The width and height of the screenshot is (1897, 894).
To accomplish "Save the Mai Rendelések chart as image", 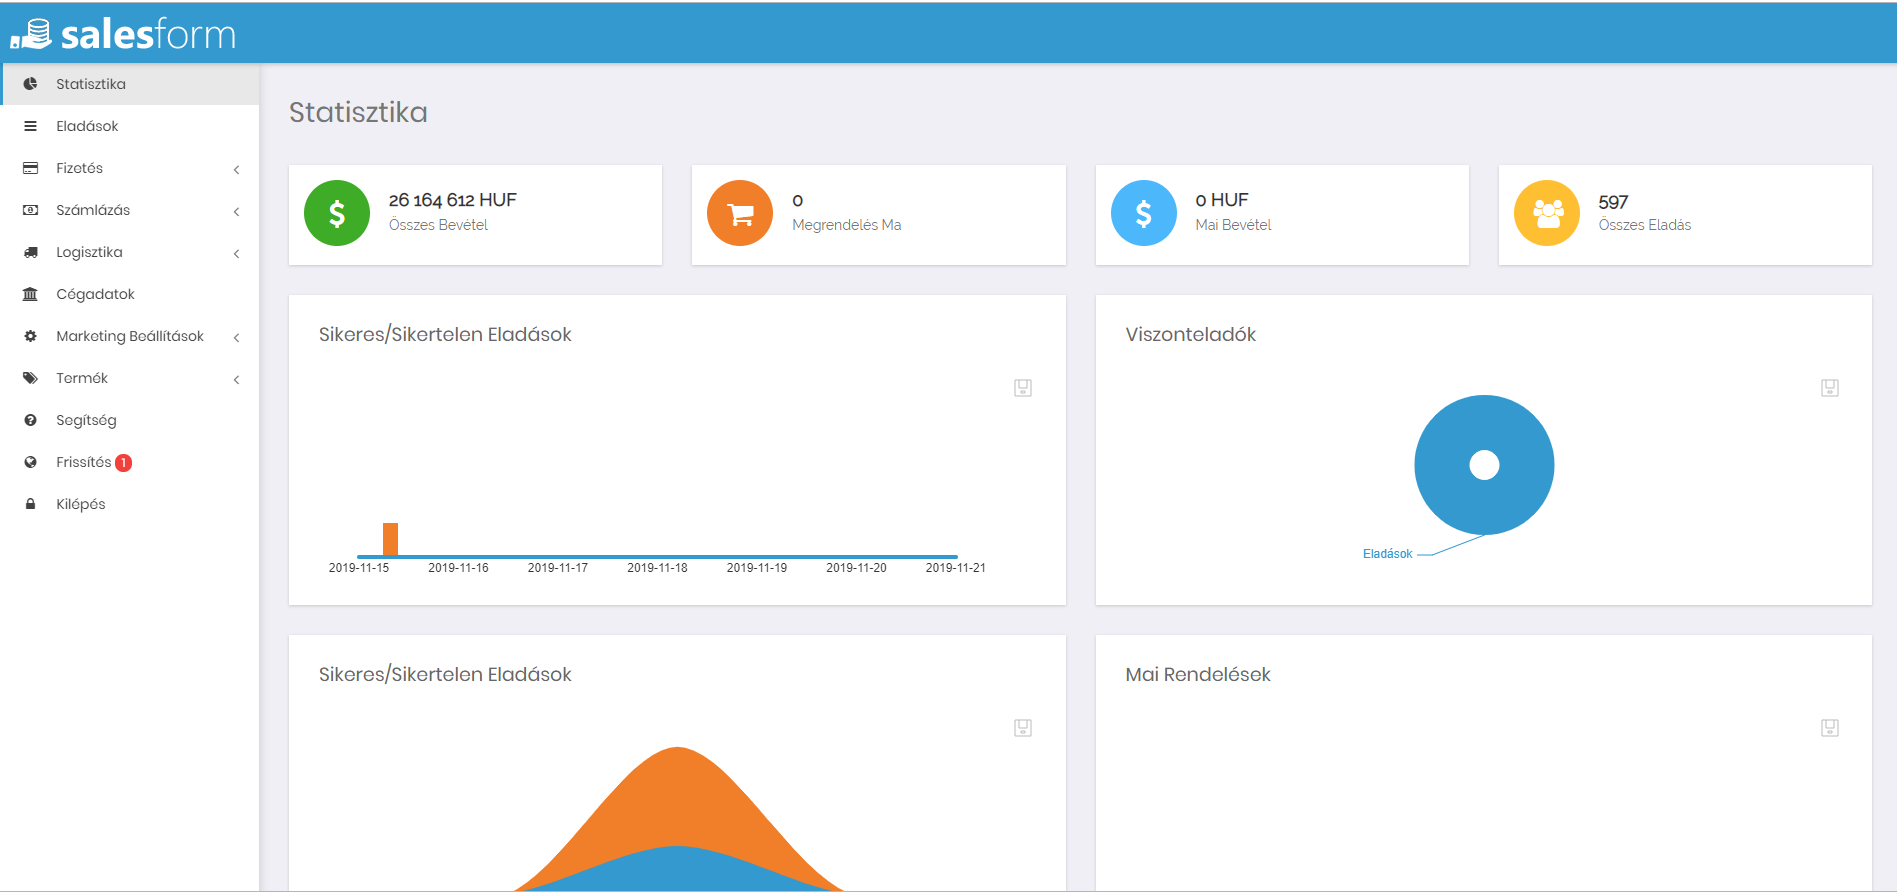I will [1829, 728].
